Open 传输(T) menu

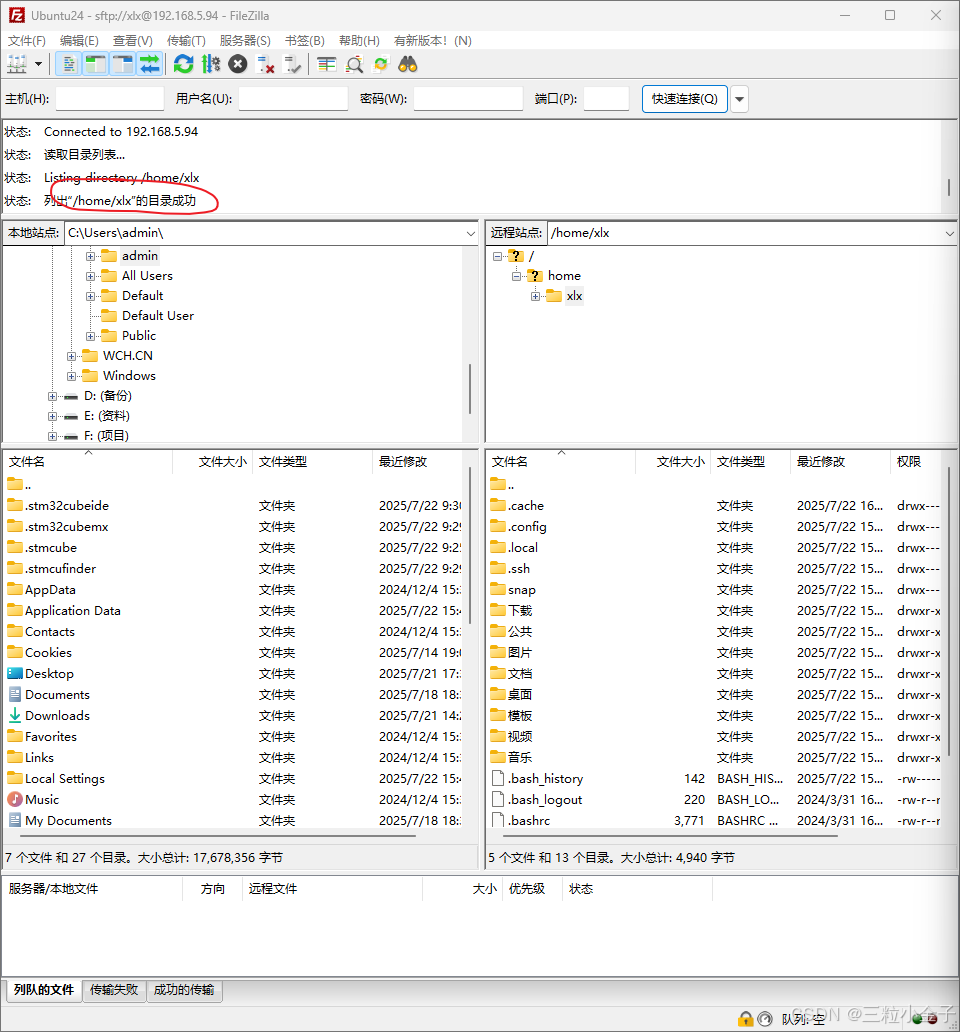186,41
